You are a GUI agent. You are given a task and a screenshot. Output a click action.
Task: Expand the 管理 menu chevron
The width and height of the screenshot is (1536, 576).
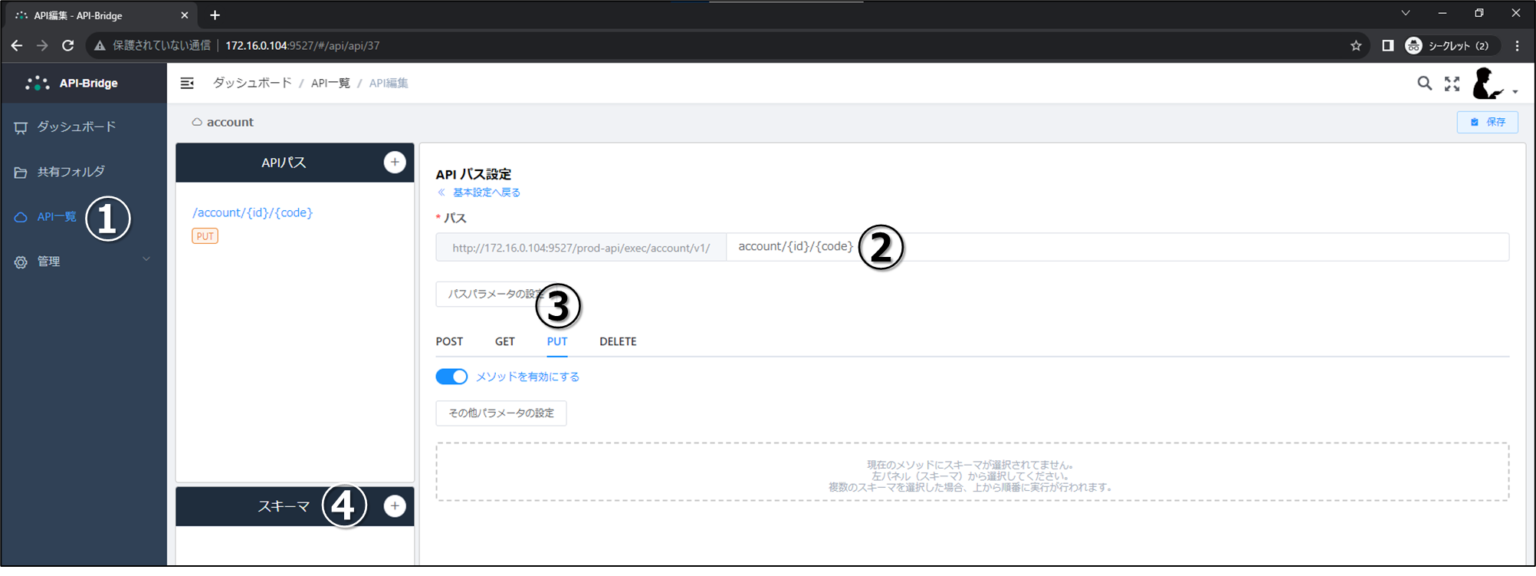pos(146,259)
